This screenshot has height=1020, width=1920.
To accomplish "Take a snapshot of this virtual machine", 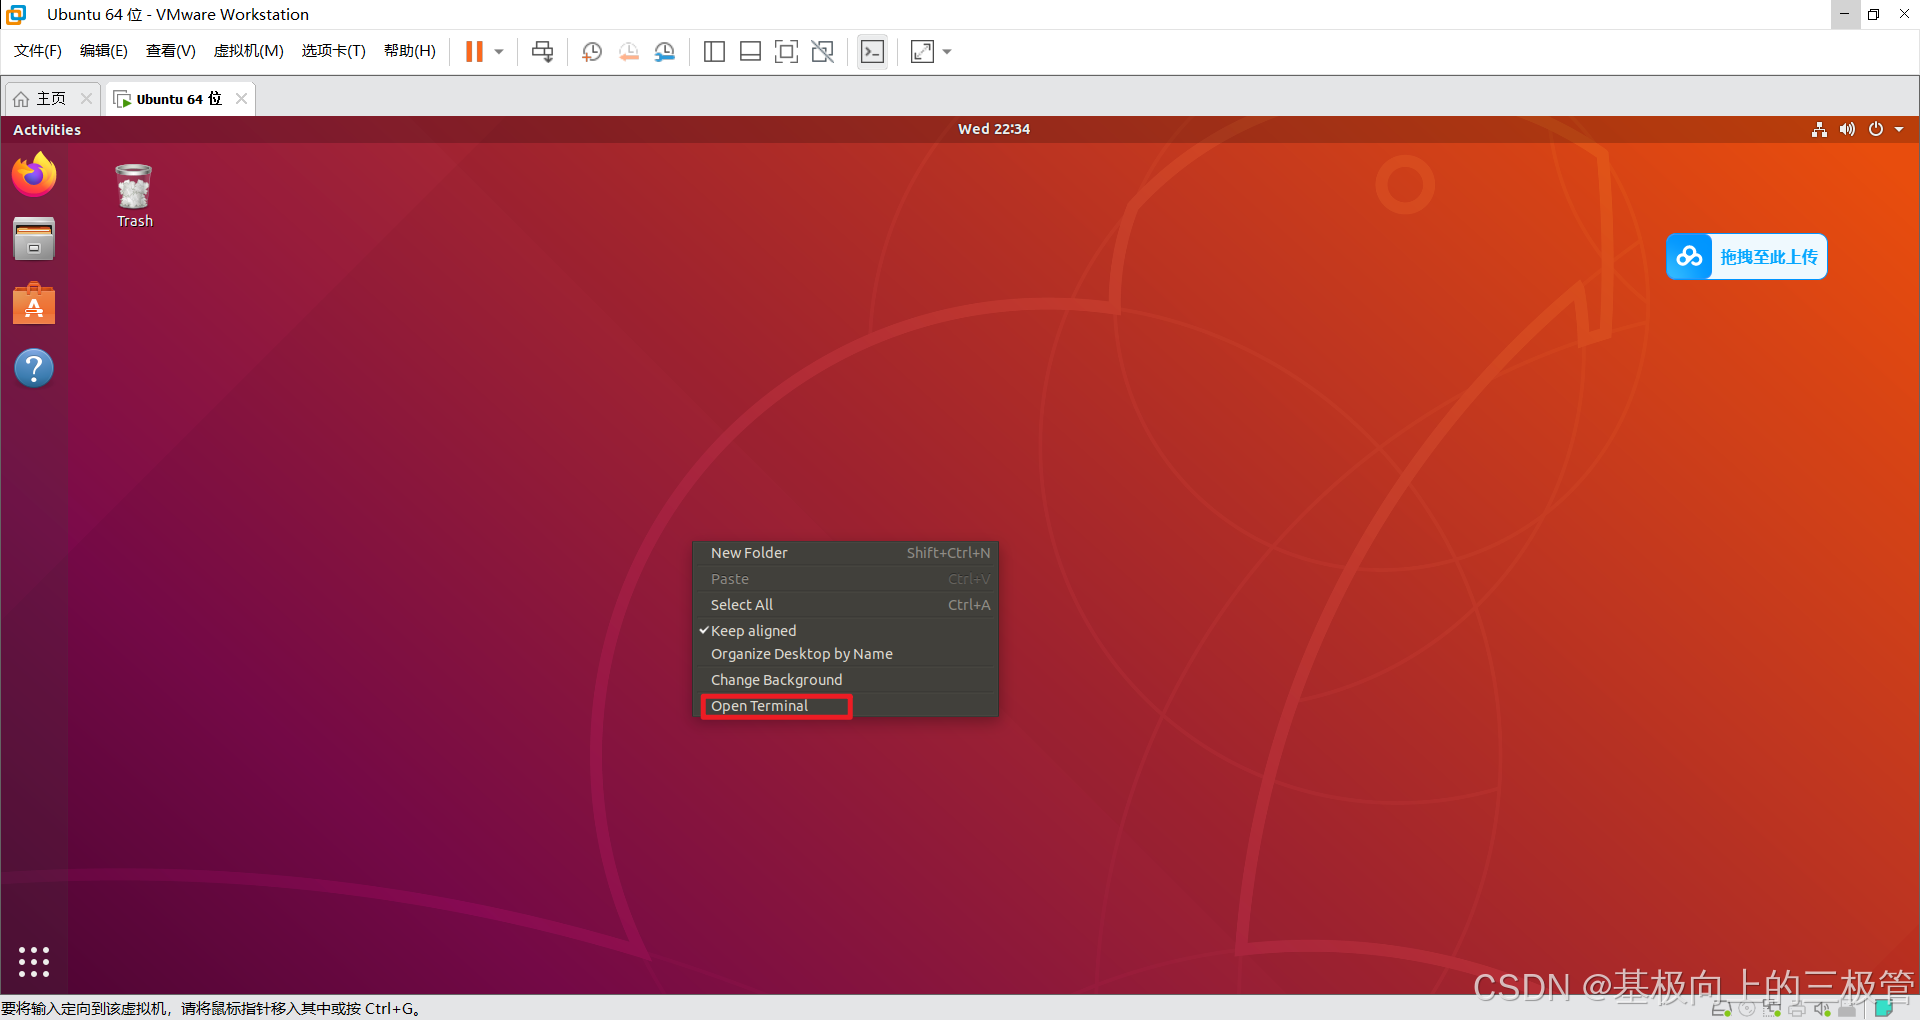I will pos(592,52).
